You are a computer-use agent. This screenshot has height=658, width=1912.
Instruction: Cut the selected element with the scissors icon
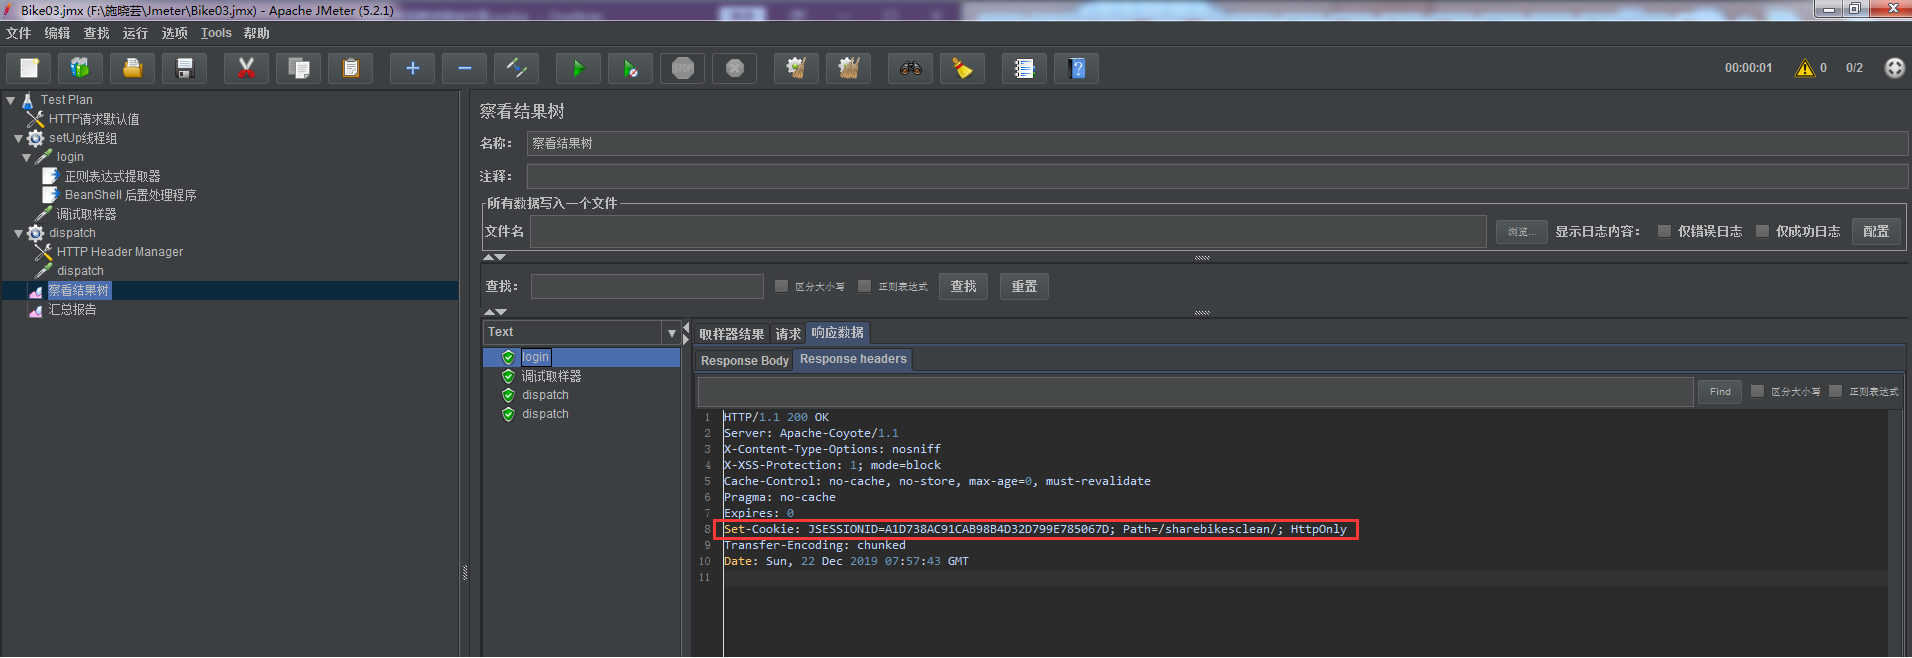(246, 68)
